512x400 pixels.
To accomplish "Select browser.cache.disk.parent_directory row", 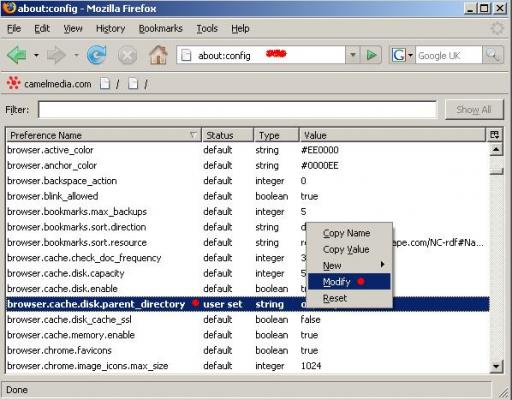I will tap(247, 304).
